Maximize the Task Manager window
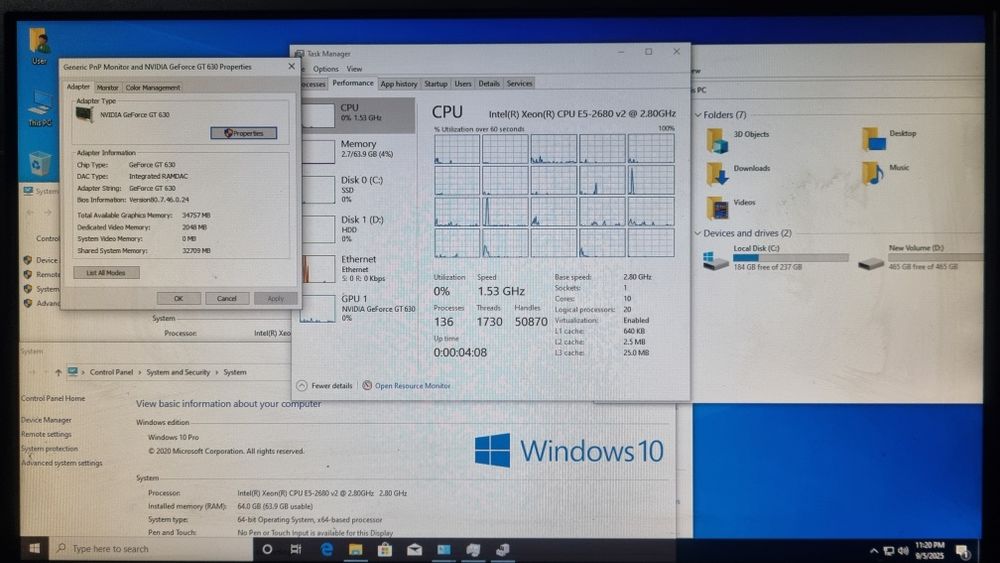 click(649, 52)
